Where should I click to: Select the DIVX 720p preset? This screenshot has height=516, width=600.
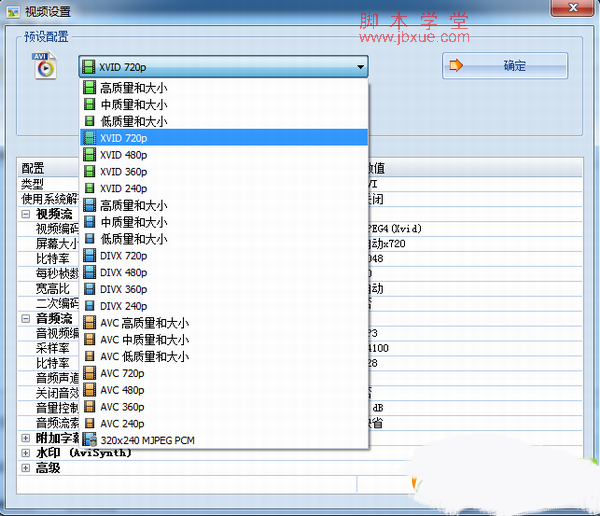[x=224, y=256]
